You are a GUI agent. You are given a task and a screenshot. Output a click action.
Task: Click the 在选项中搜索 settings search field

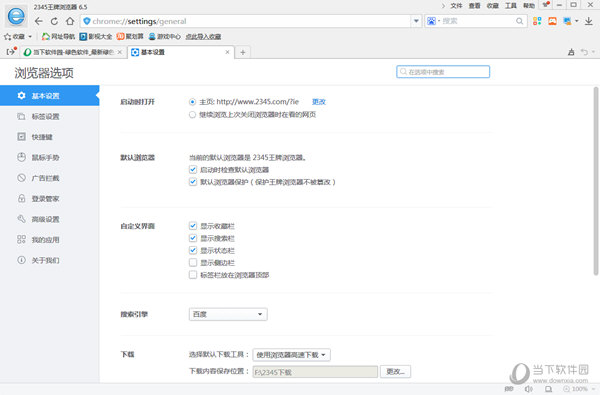pyautogui.click(x=443, y=72)
